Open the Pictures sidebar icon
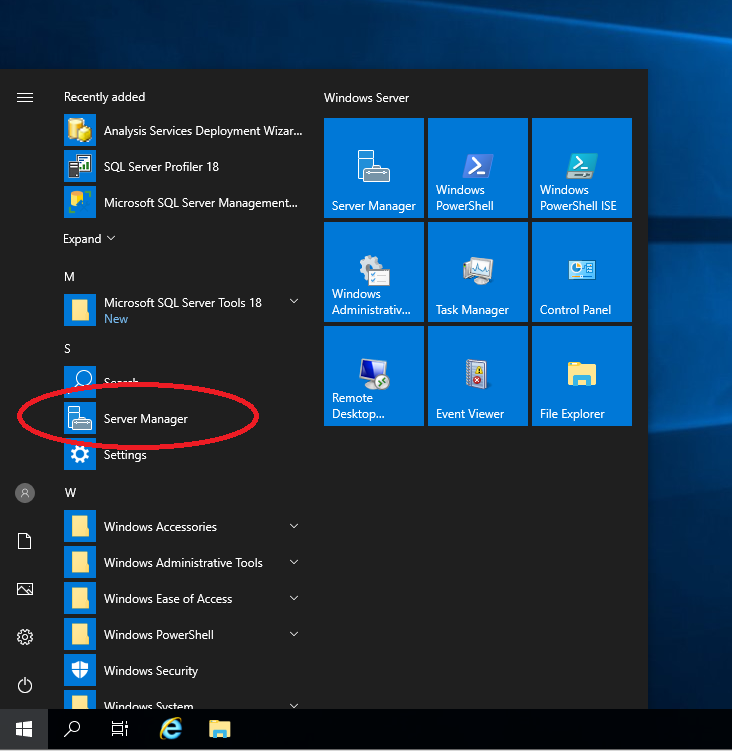The image size is (732, 751). click(25, 589)
